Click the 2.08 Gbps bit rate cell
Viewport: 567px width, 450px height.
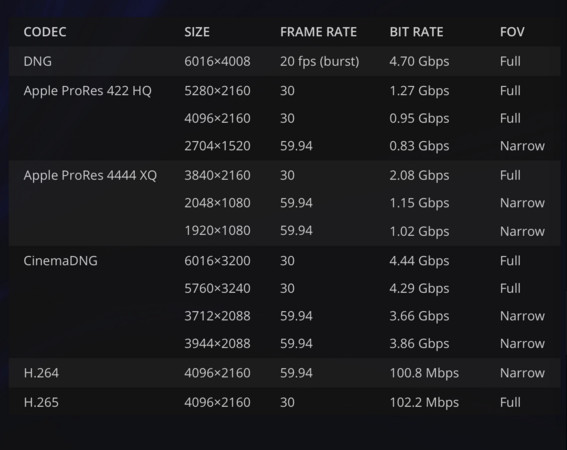[419, 176]
